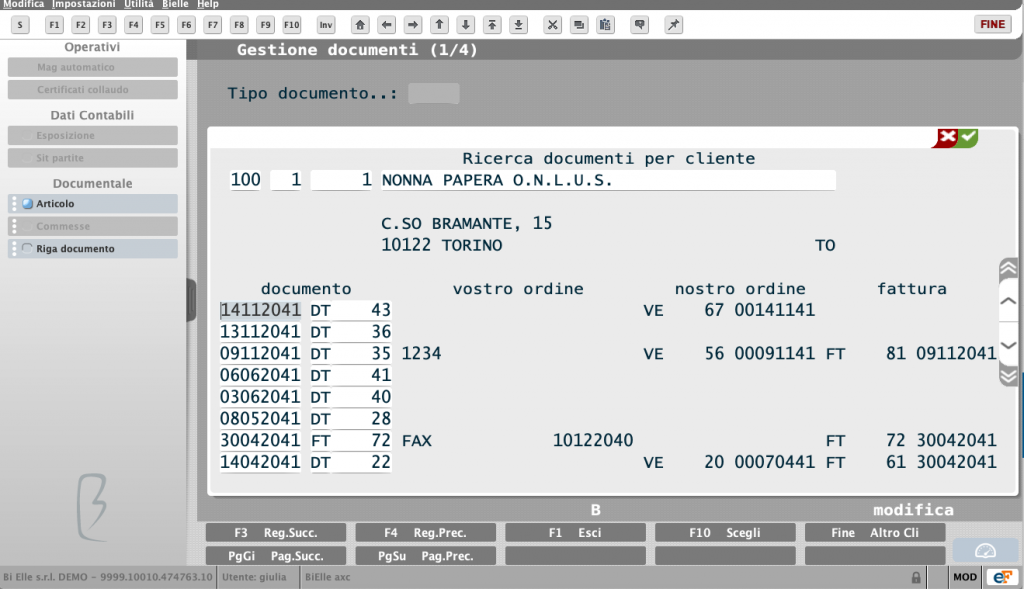
Task: Click the PgGi Pag.Succ. button
Action: point(276,556)
